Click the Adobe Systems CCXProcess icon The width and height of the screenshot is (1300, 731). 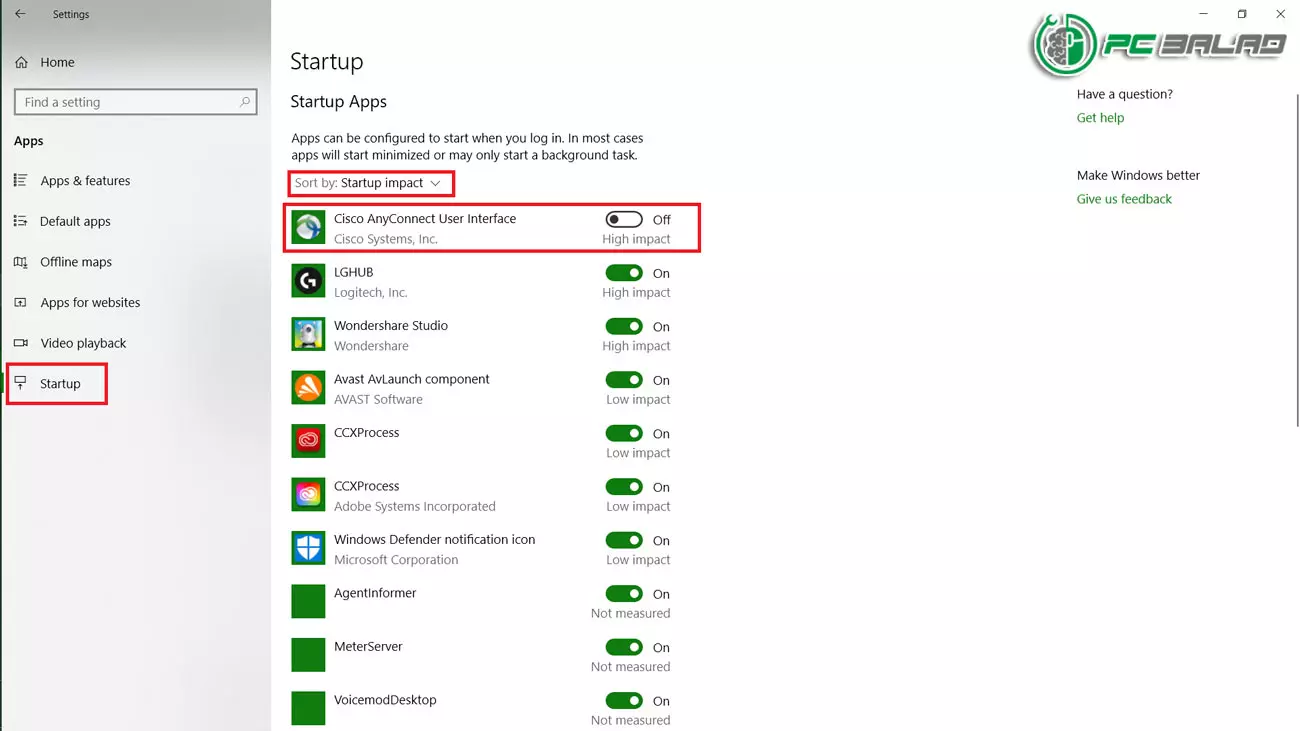[x=308, y=495]
